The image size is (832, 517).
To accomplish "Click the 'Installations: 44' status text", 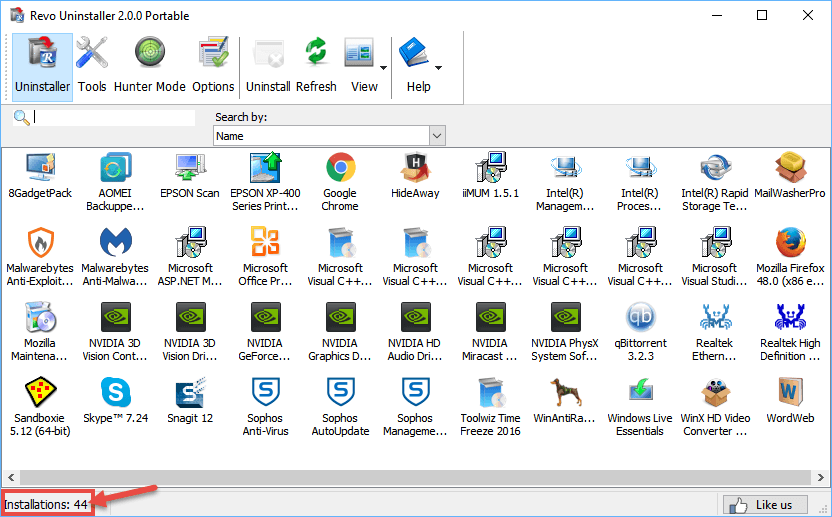I will point(46,504).
